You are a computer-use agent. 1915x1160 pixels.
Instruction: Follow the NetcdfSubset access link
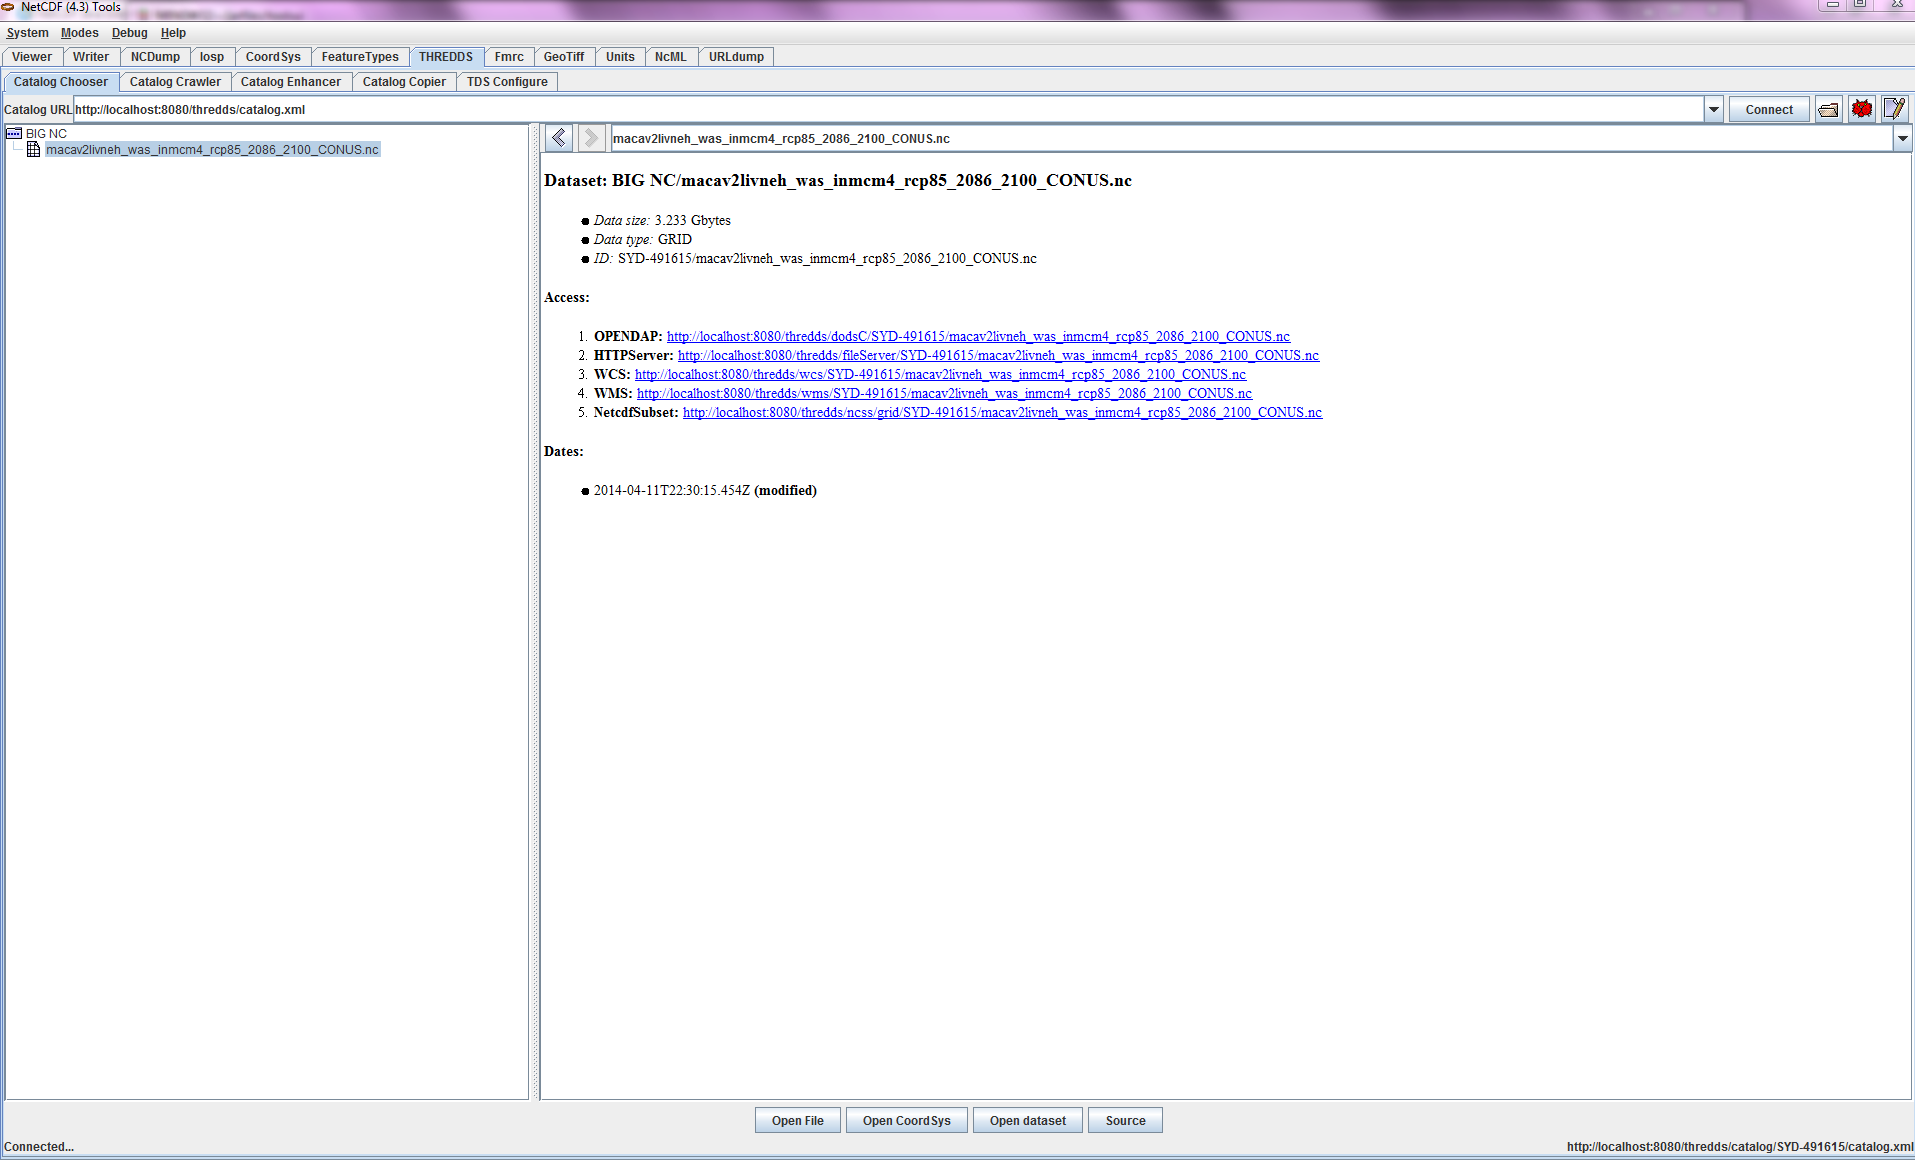[1002, 413]
